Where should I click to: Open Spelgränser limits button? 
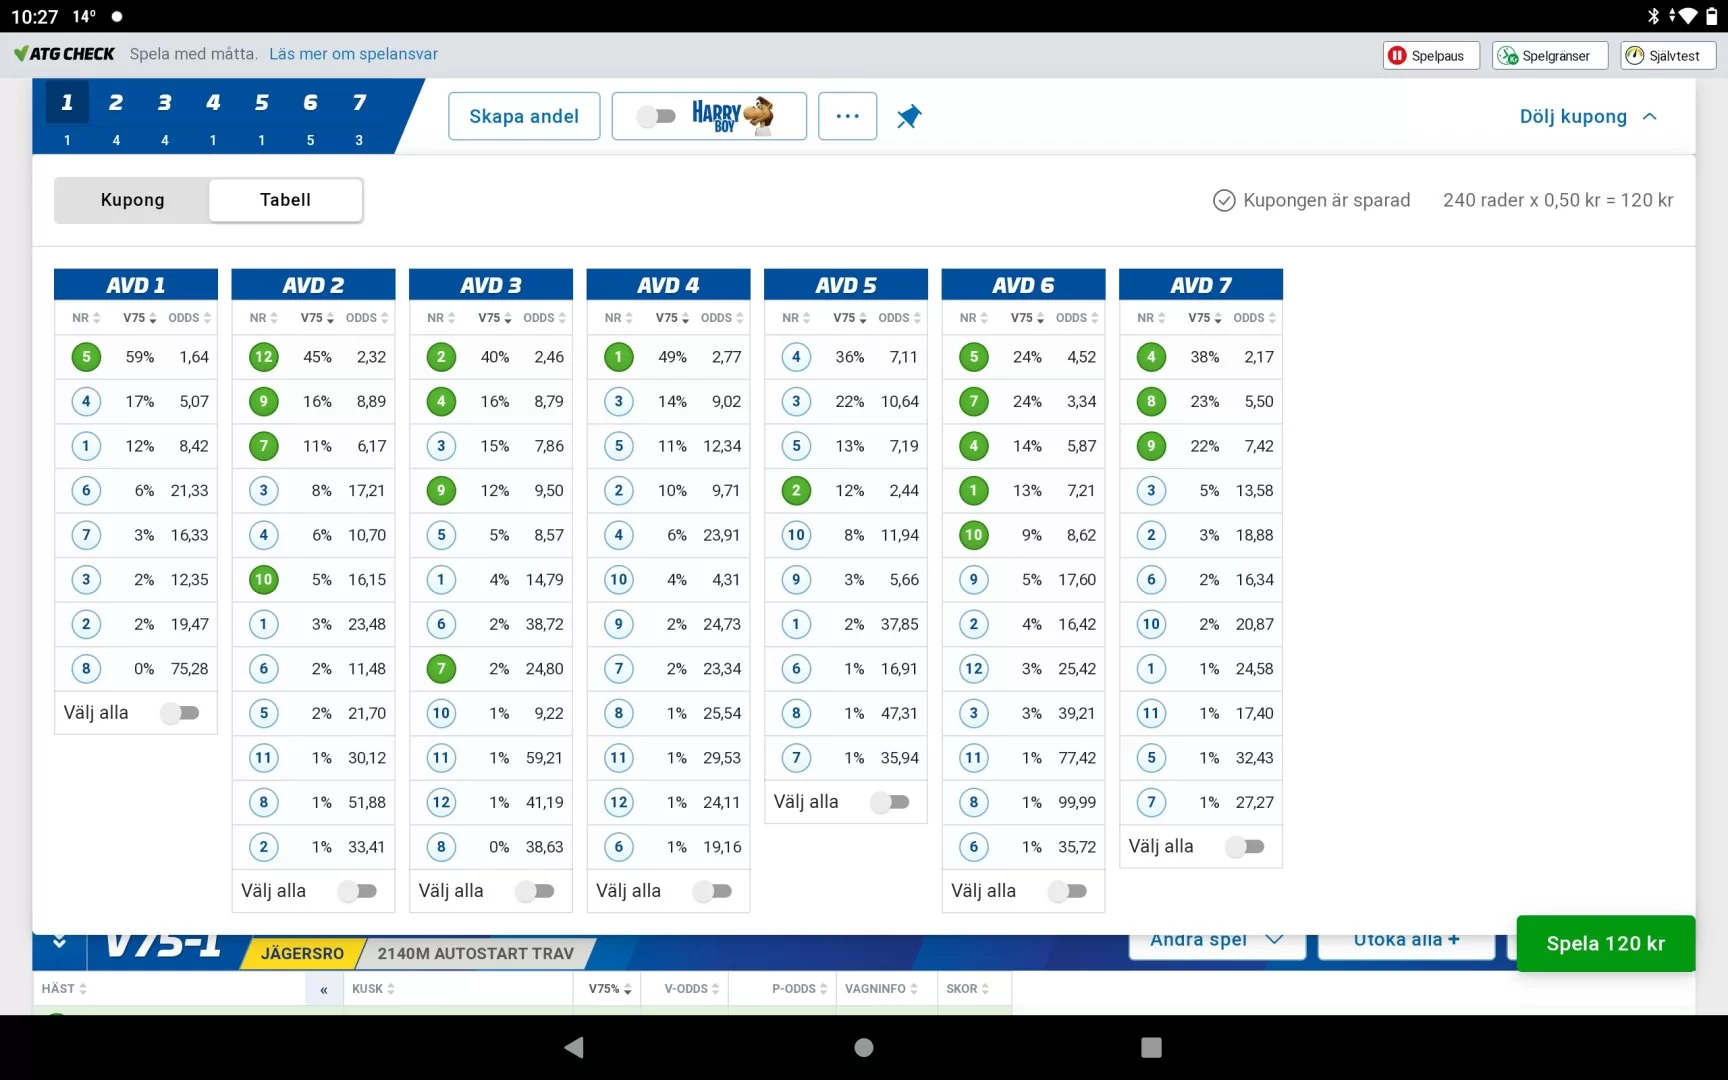(x=1549, y=56)
